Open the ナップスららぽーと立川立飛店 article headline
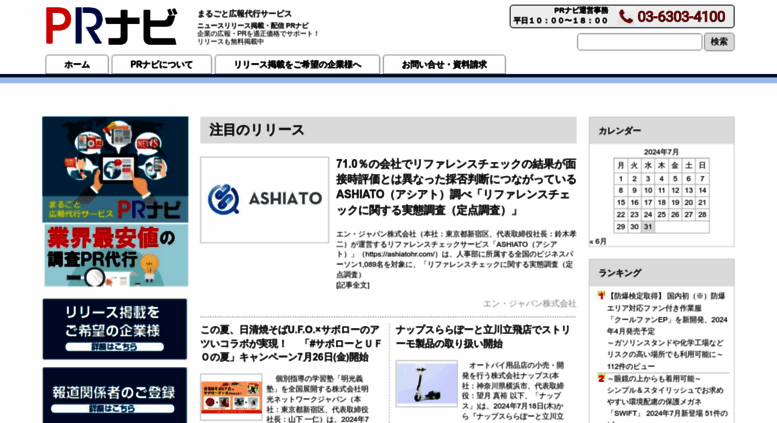Viewport: 777px width, 423px height. pyautogui.click(x=484, y=337)
